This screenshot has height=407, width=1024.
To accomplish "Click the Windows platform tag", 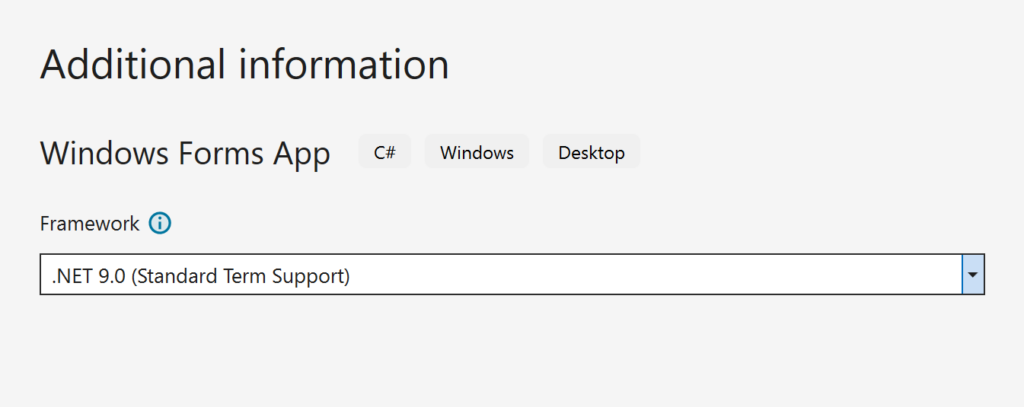I will coord(477,153).
